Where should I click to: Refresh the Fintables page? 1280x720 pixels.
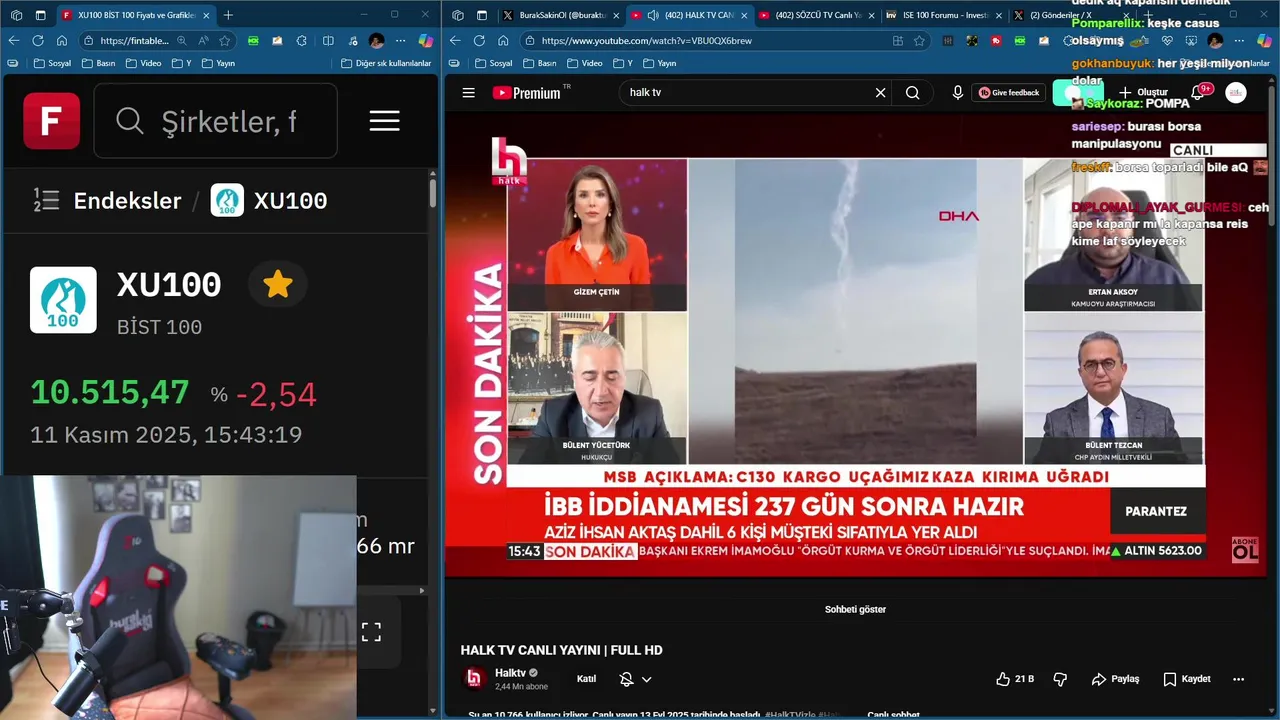pyautogui.click(x=38, y=40)
